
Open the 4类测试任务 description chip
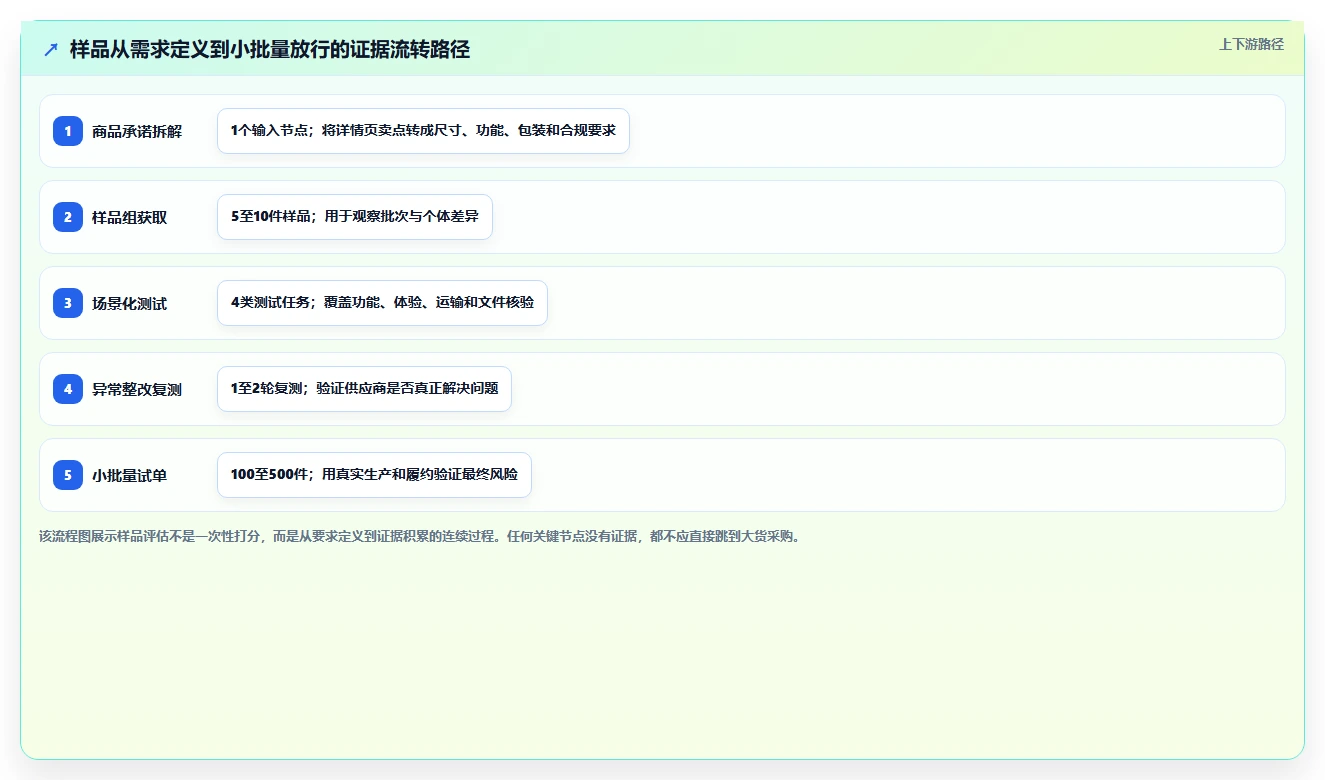pos(382,303)
